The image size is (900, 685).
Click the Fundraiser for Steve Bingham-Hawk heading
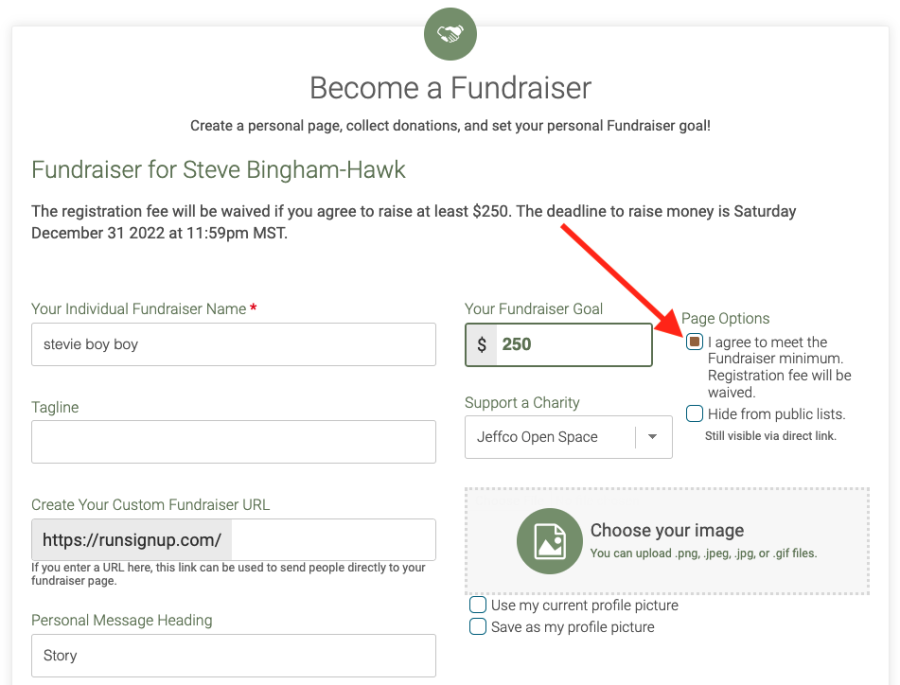[x=218, y=169]
